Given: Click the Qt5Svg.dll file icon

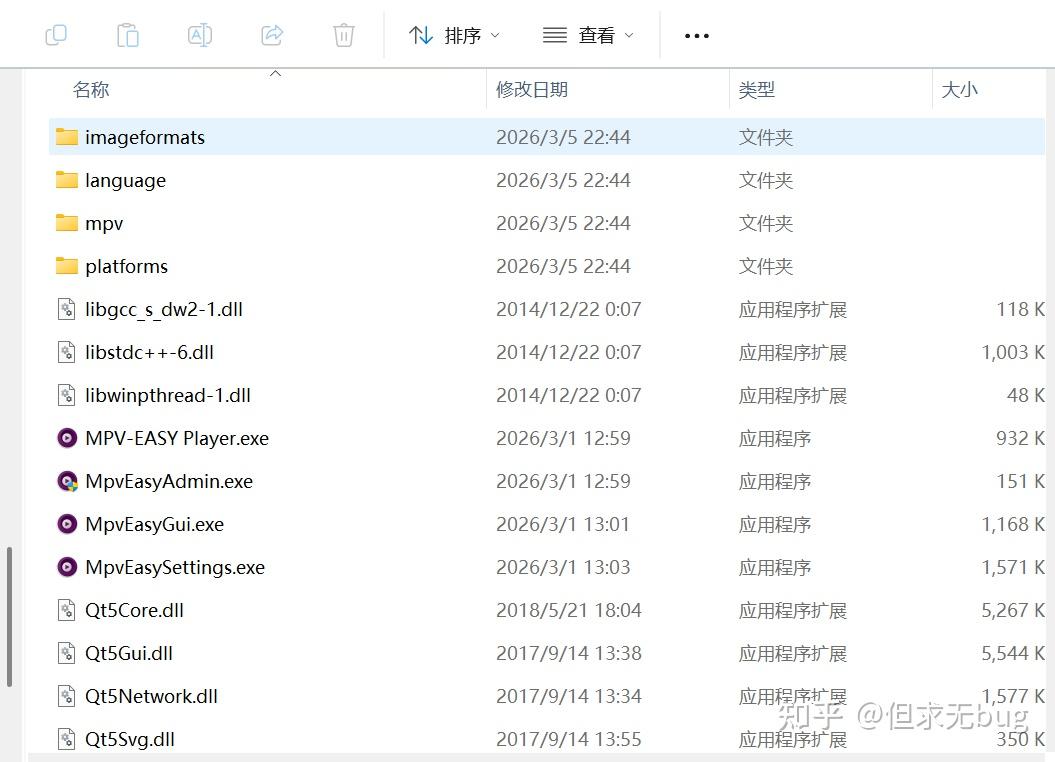Looking at the screenshot, I should pyautogui.click(x=67, y=740).
